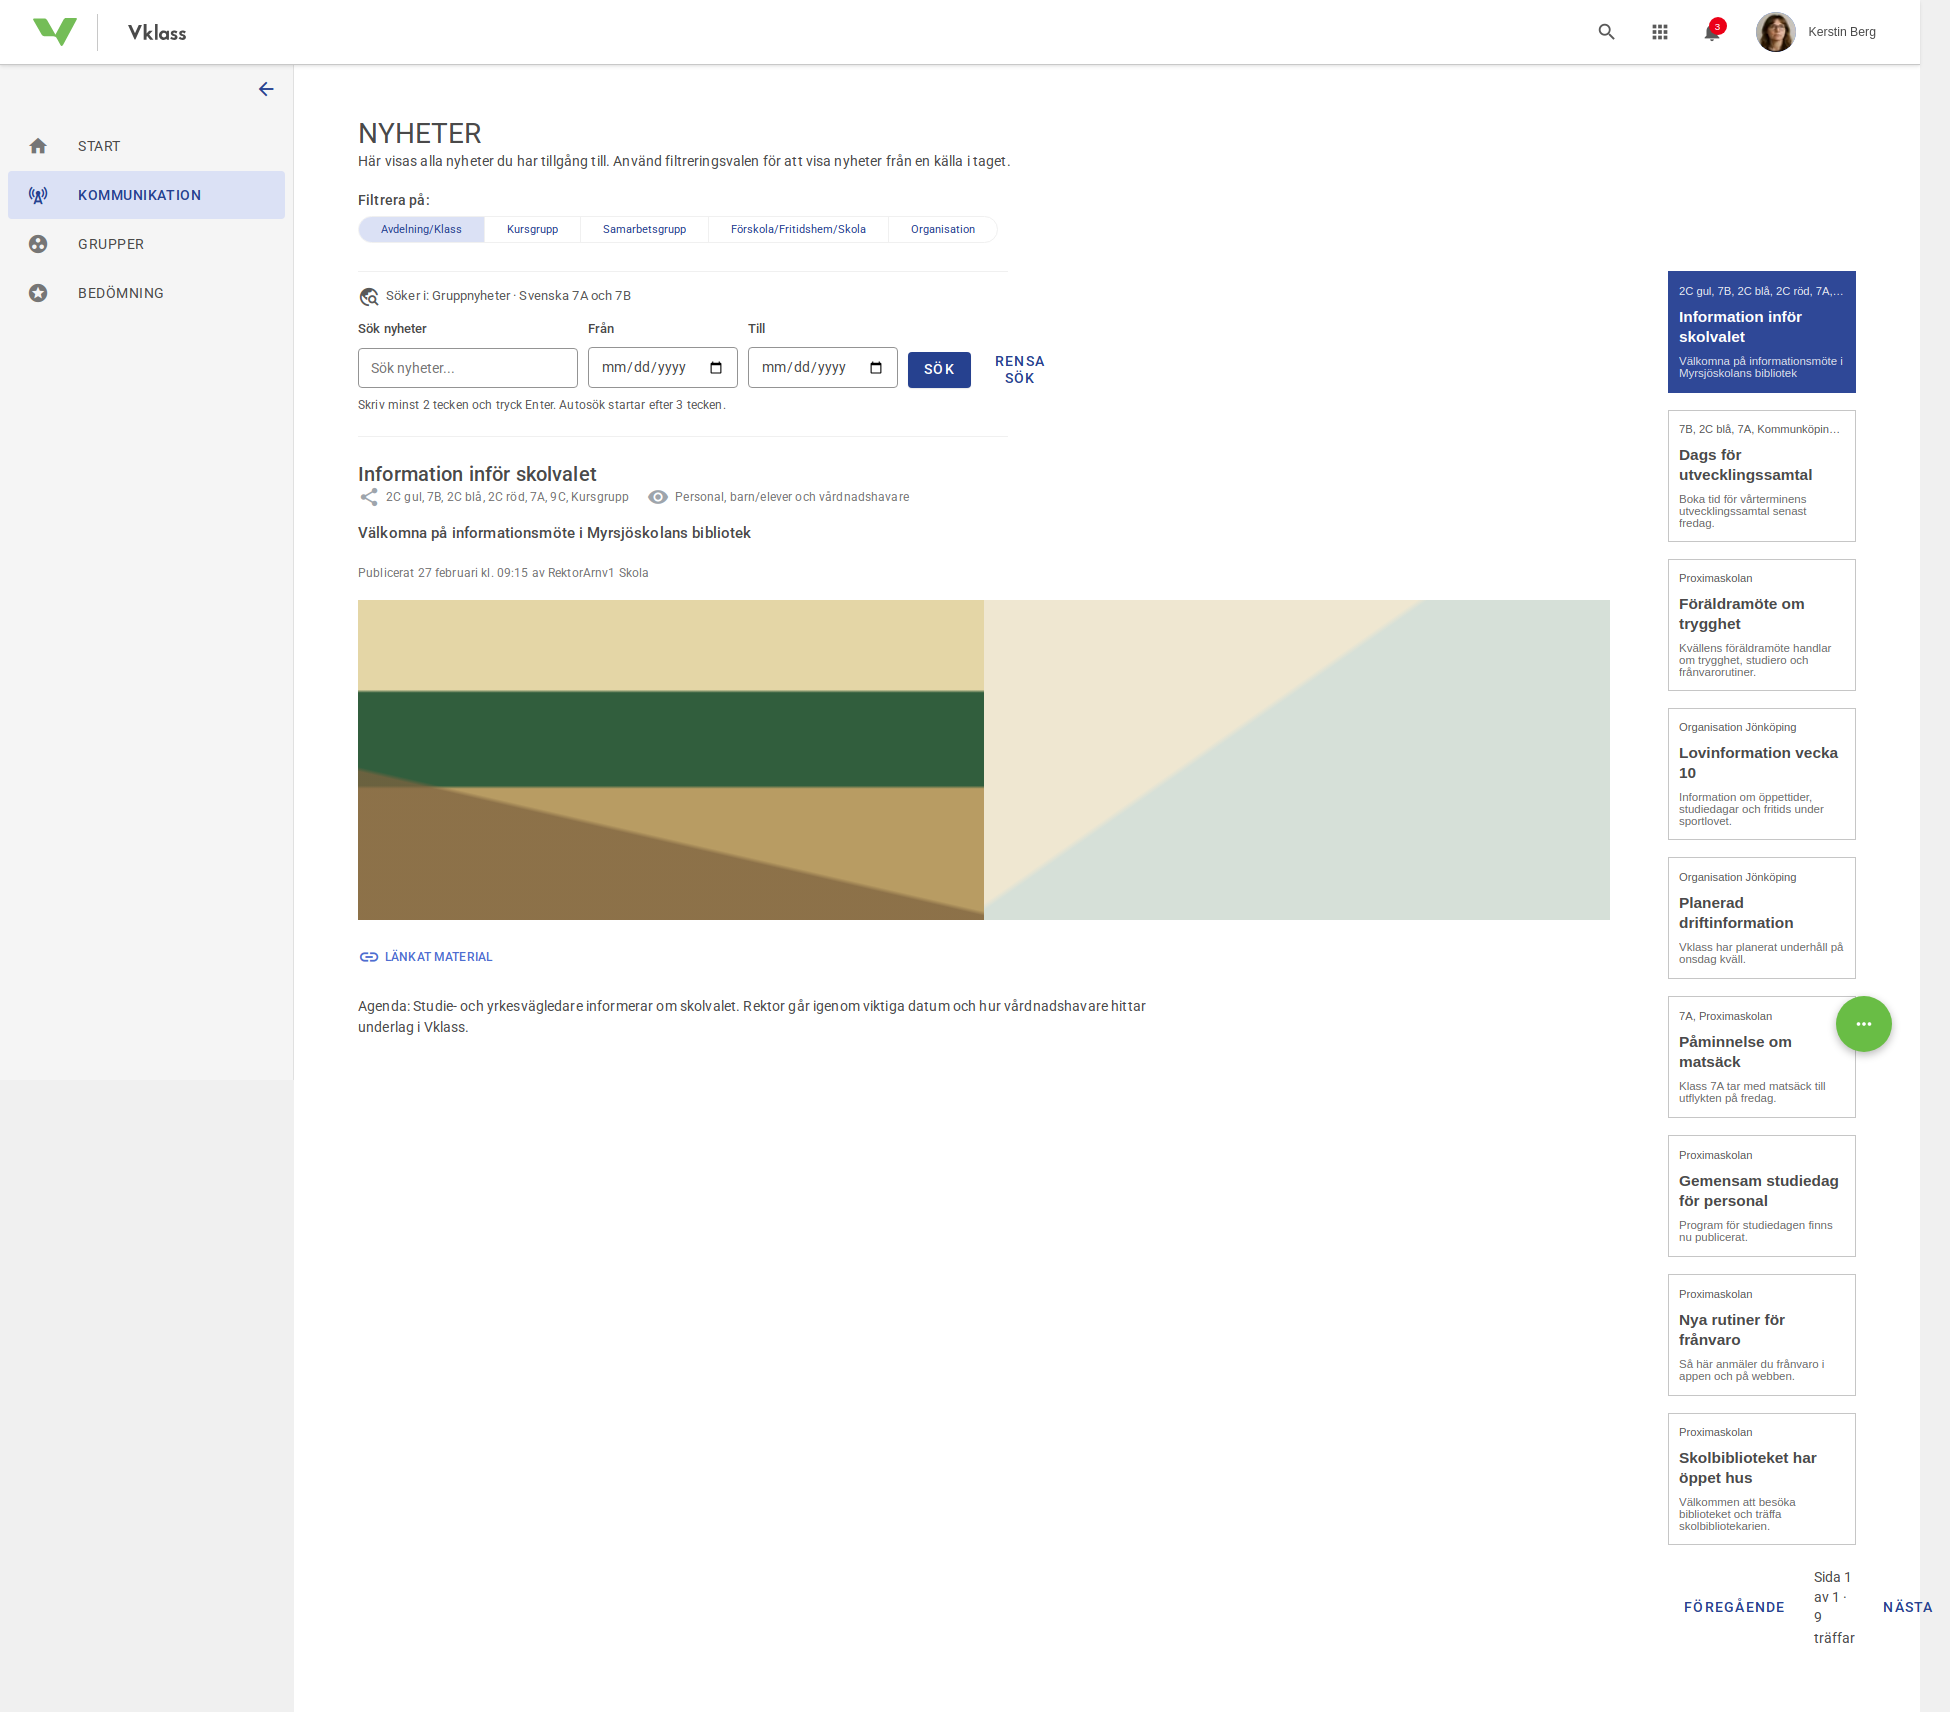Viewport: 1950px width, 1712px height.
Task: Select the Samarbetsgrupp filter
Action: (x=644, y=229)
